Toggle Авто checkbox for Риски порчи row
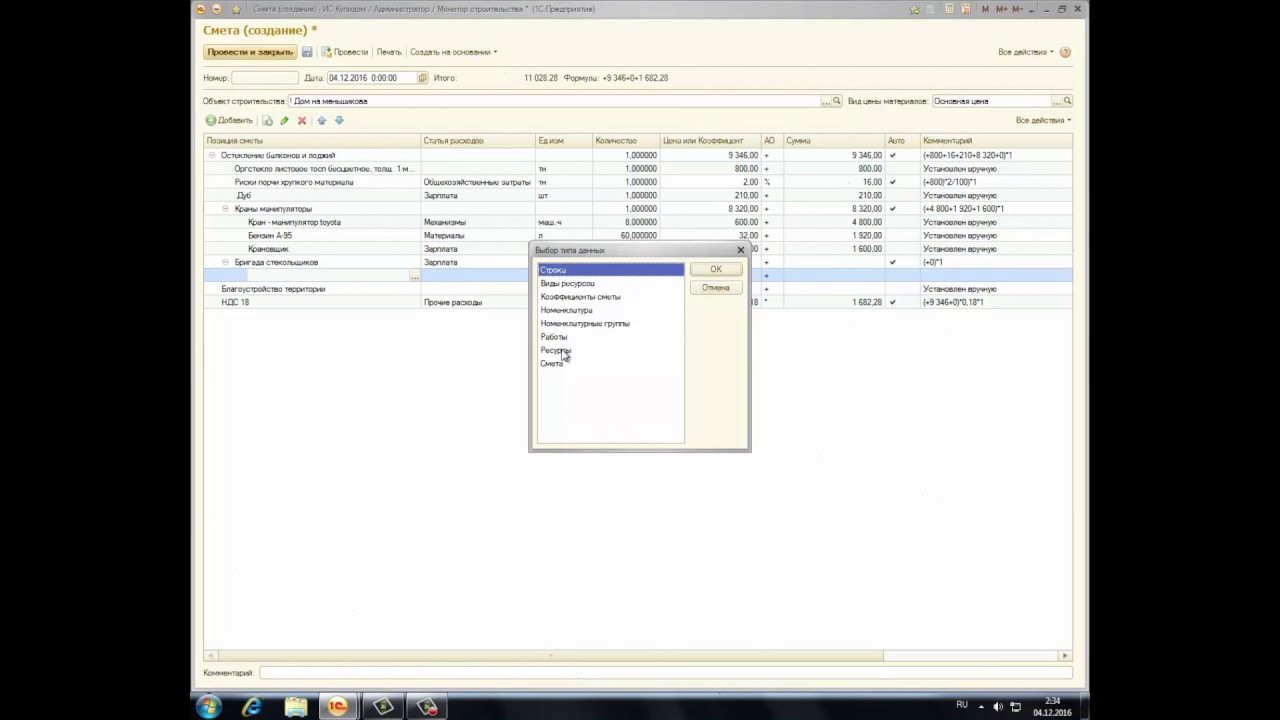This screenshot has height=720, width=1280. [x=893, y=182]
